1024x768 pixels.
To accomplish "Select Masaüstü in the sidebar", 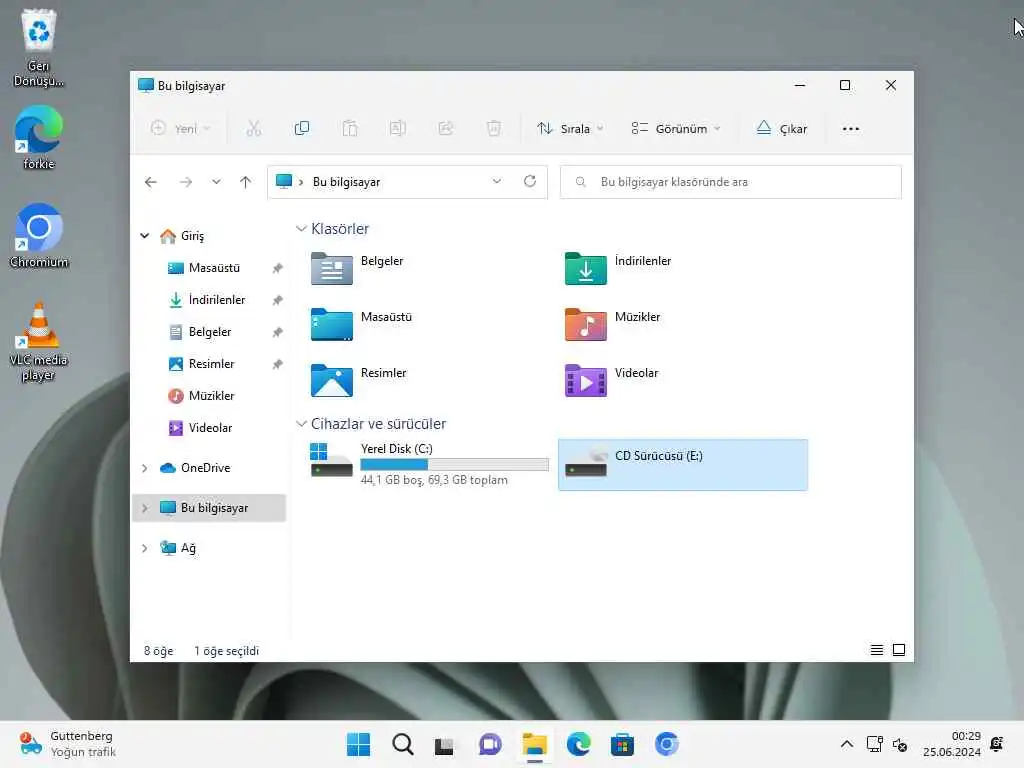I will tap(214, 268).
